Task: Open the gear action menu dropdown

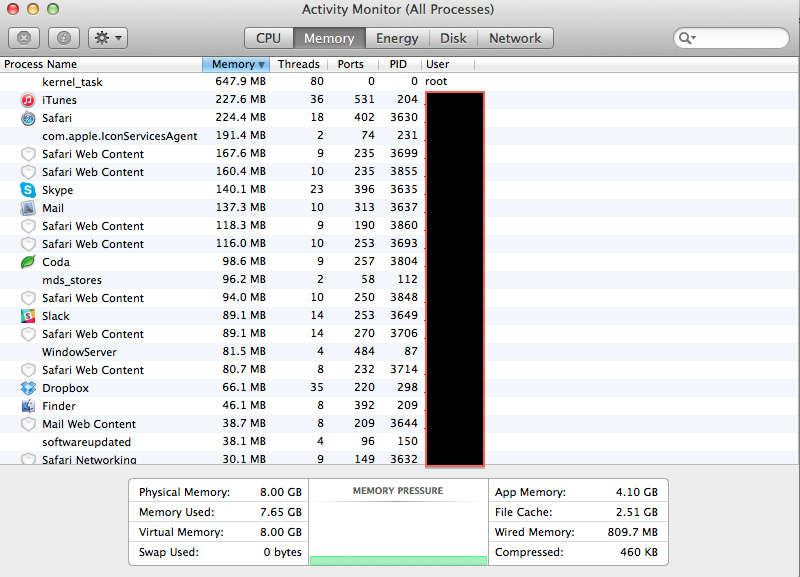Action: (x=108, y=38)
